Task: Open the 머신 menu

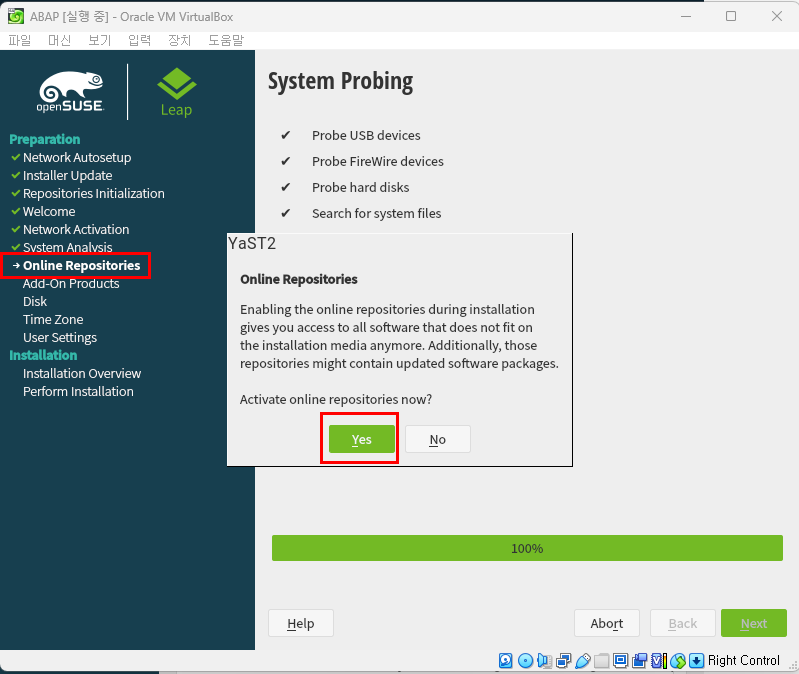Action: (60, 40)
